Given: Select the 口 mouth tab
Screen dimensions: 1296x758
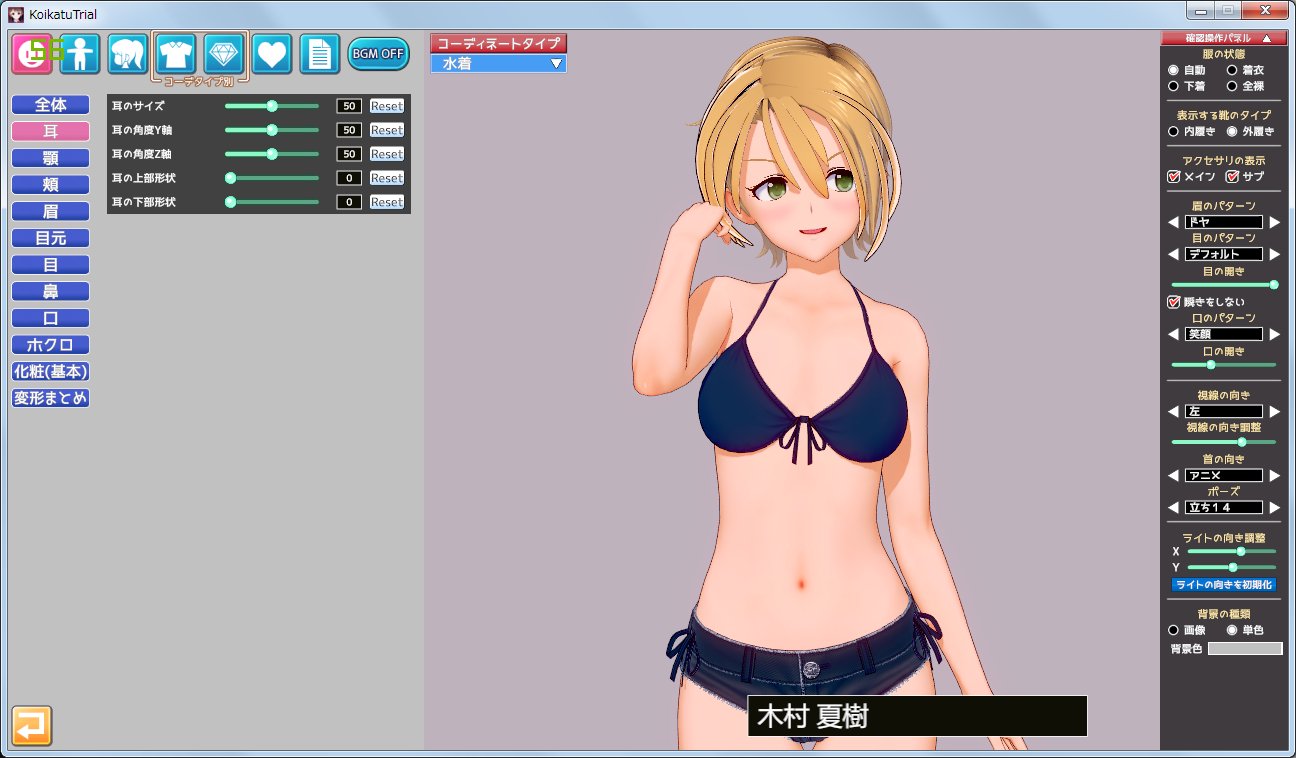Looking at the screenshot, I should (x=51, y=318).
